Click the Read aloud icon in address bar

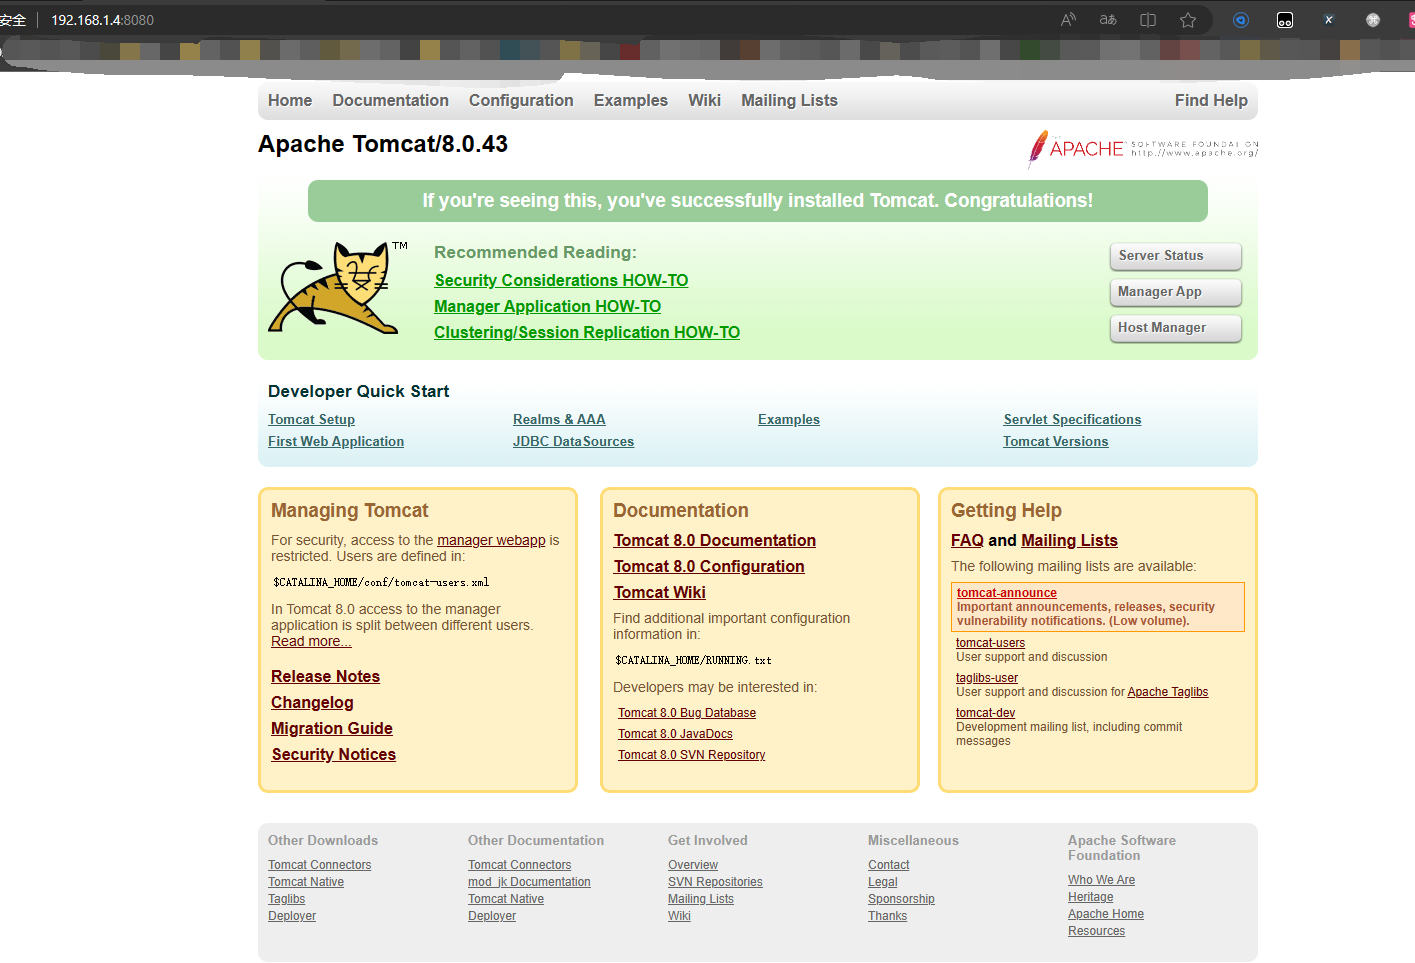tap(1068, 20)
